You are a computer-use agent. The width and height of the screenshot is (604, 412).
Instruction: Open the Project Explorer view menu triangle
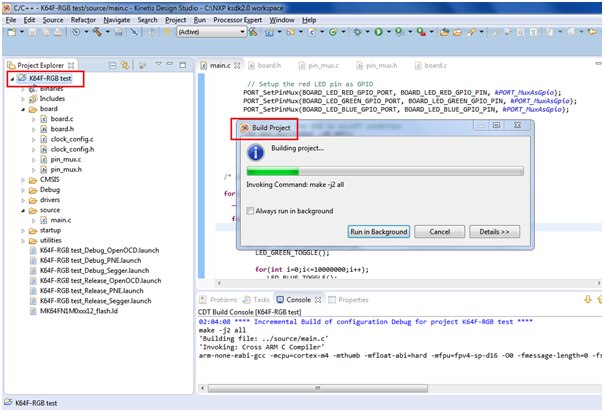[x=158, y=64]
